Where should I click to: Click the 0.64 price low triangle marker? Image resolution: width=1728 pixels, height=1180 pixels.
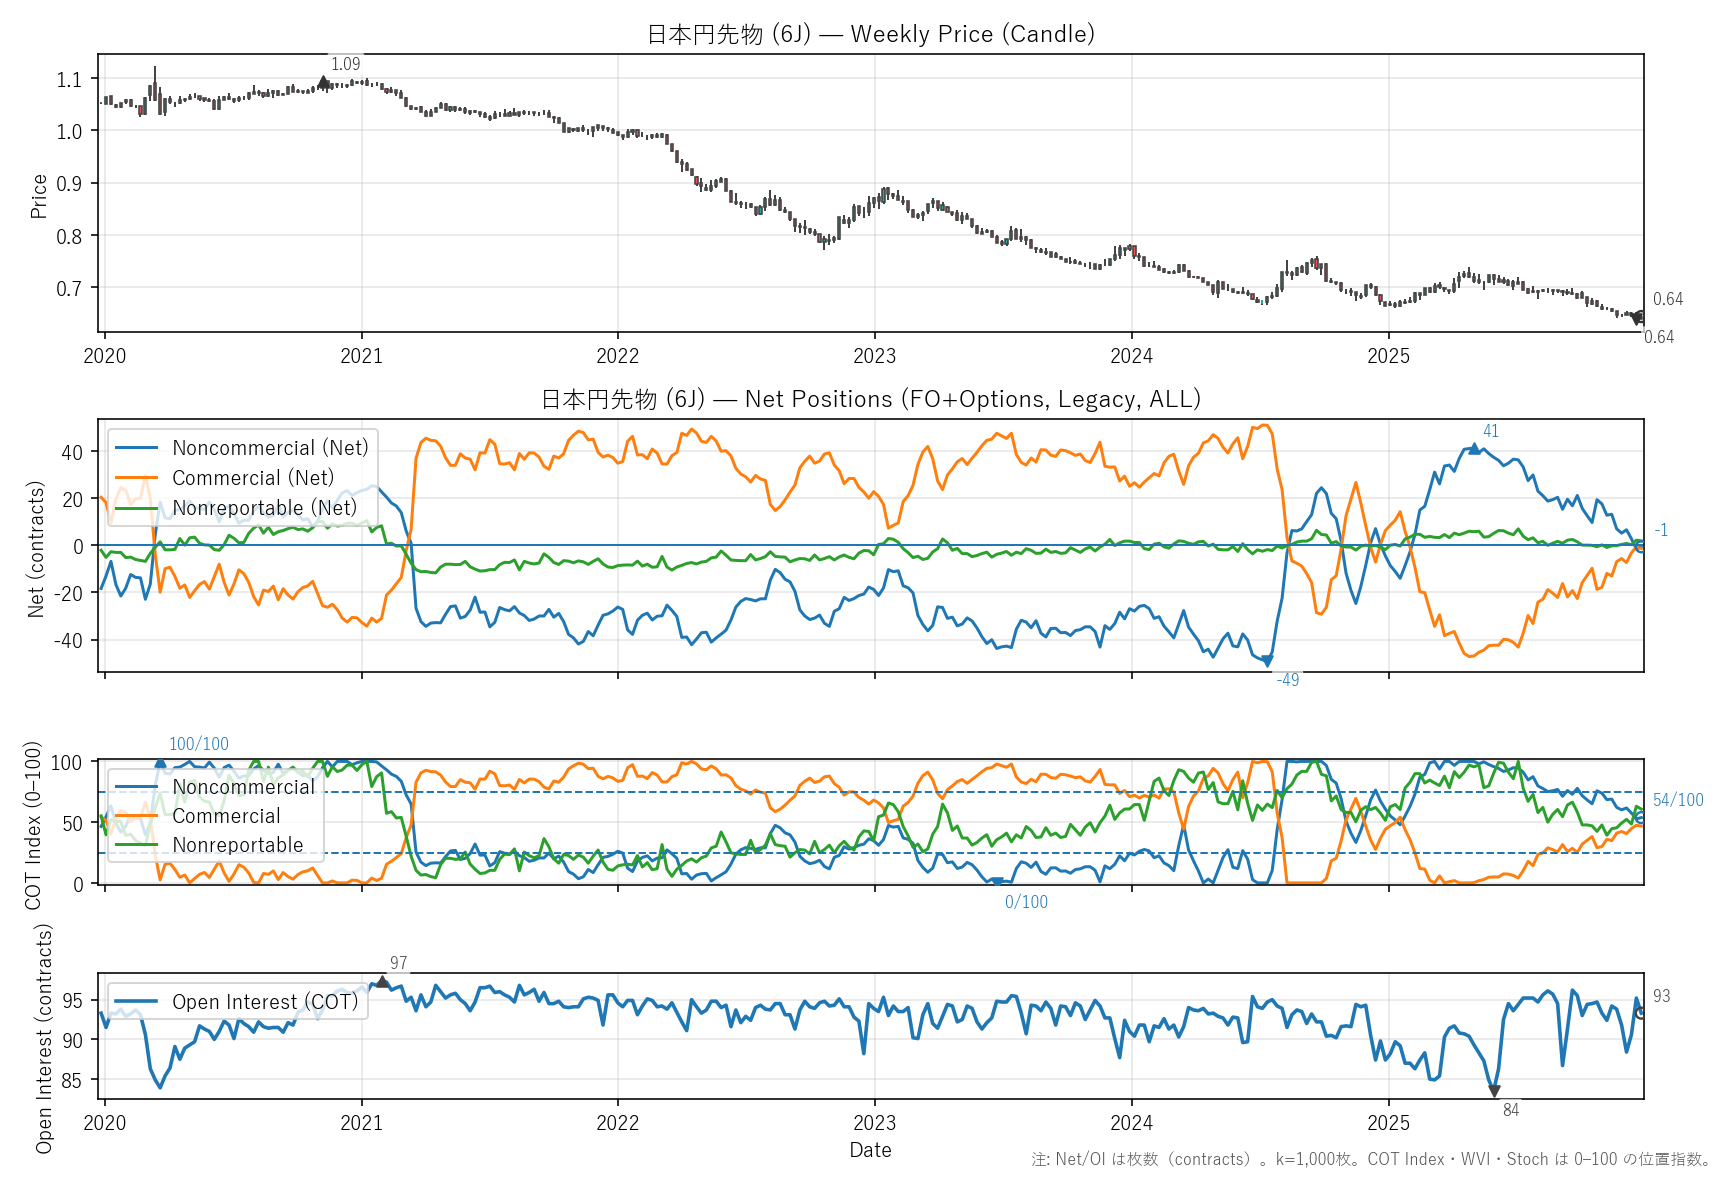[1637, 319]
